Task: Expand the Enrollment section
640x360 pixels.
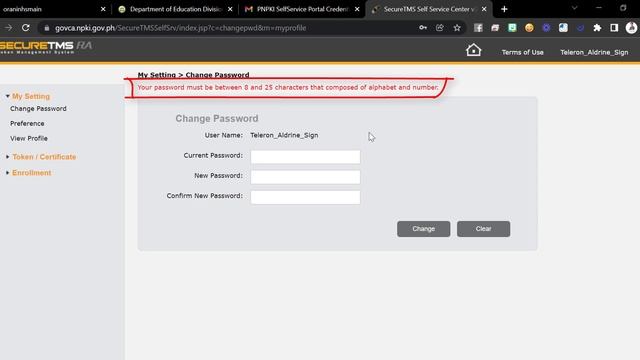Action: (x=31, y=173)
